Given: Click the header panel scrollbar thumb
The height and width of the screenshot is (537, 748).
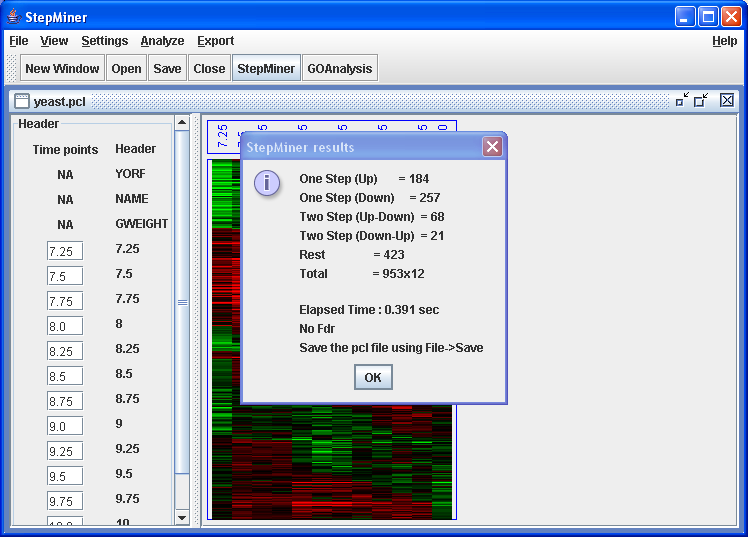Looking at the screenshot, I should tap(182, 302).
